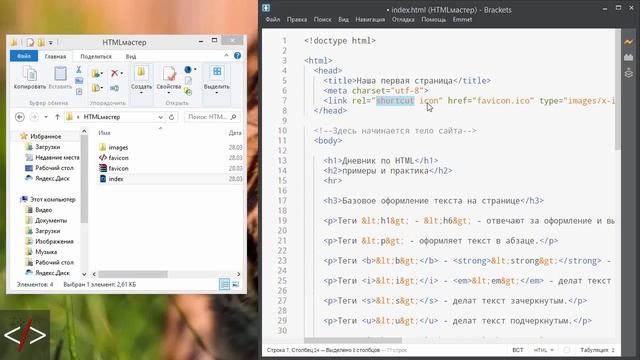Open the Вид menu in Brackets
Image resolution: width=640 pixels, height=360 pixels.
tap(343, 20)
